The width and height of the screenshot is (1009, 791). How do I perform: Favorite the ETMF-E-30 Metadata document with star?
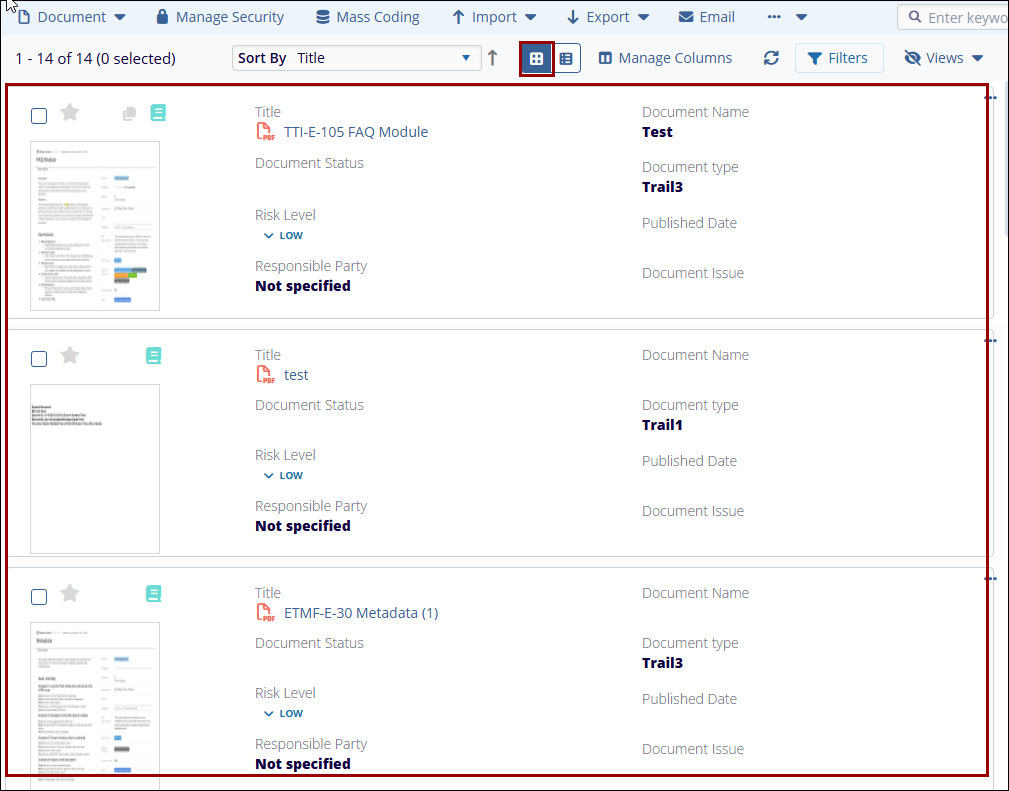(69, 594)
